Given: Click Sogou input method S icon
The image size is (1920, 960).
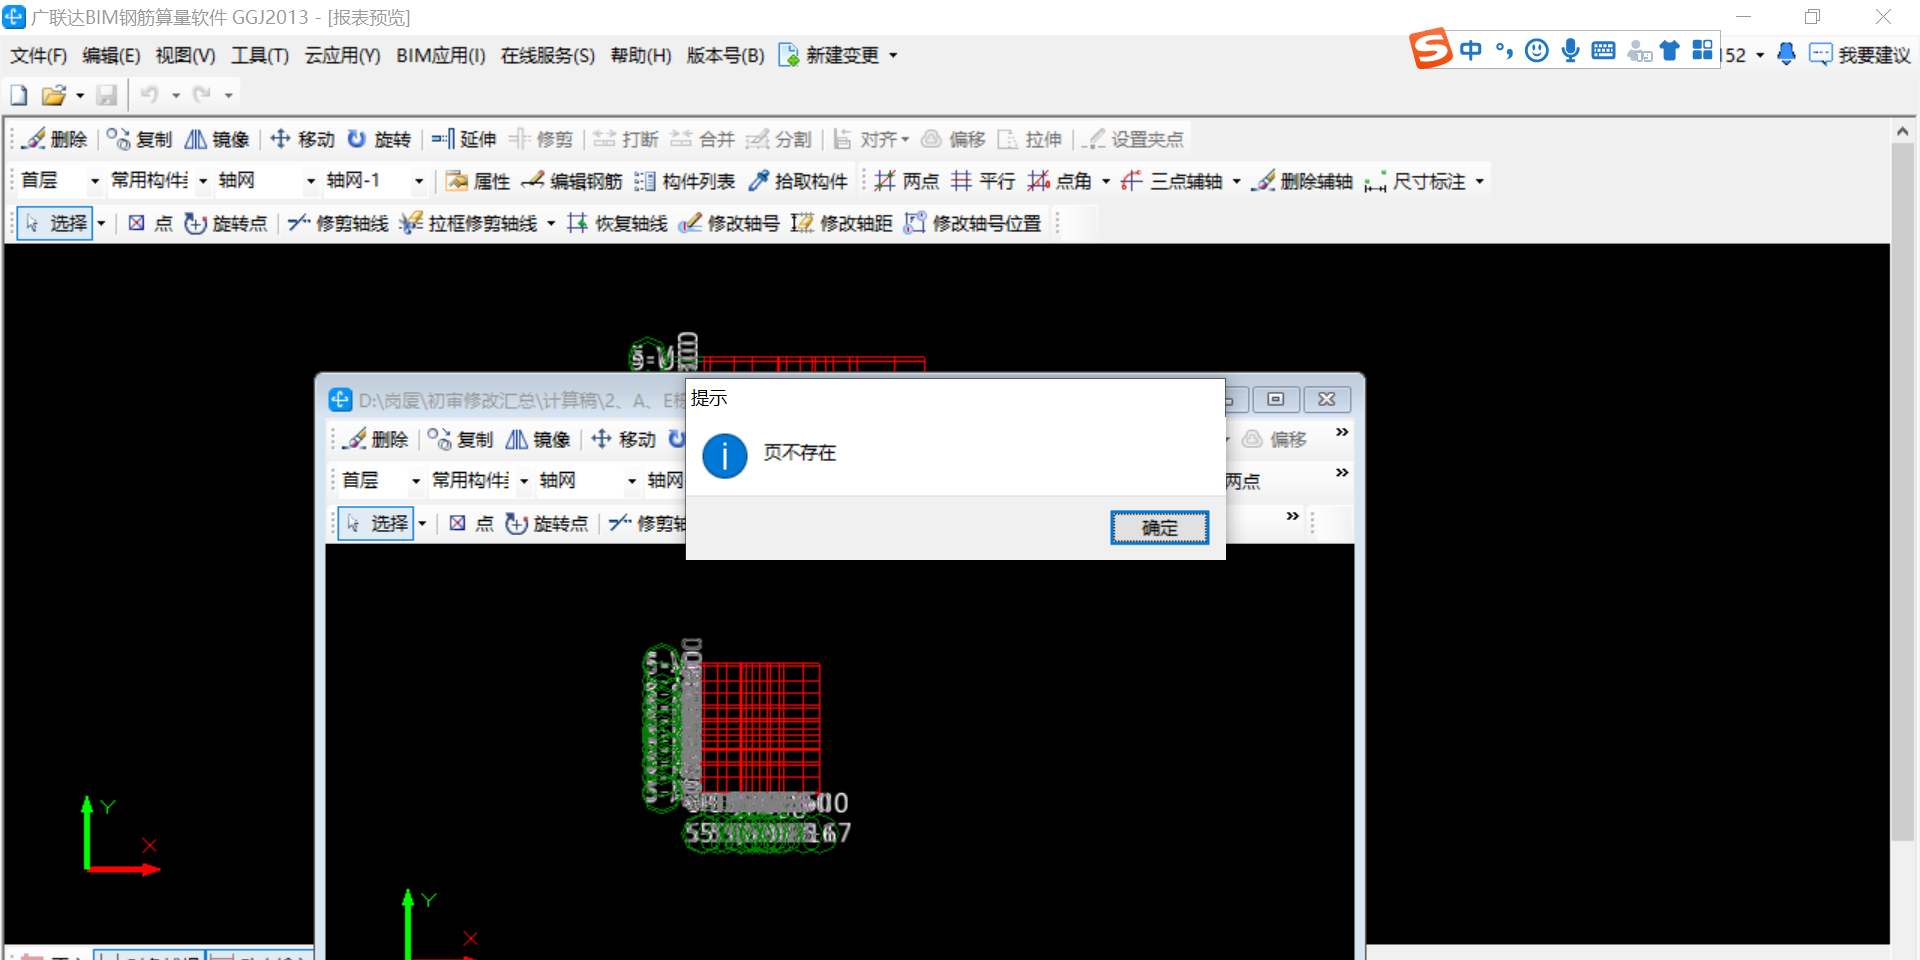Looking at the screenshot, I should [1431, 49].
